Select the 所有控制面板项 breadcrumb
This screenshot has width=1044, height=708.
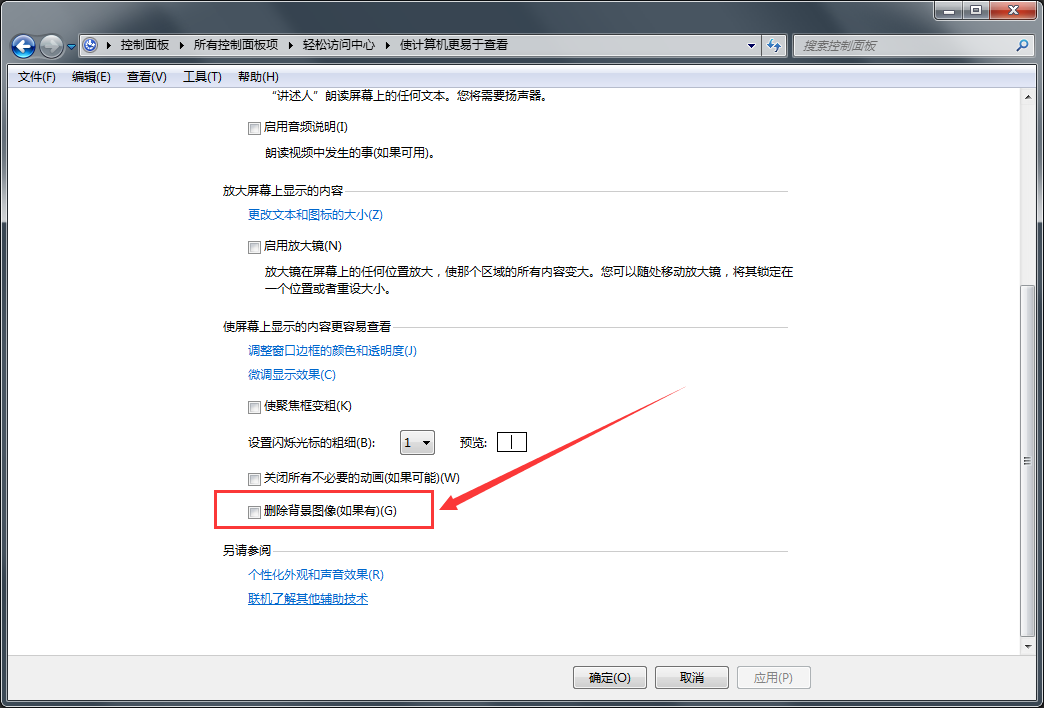236,45
